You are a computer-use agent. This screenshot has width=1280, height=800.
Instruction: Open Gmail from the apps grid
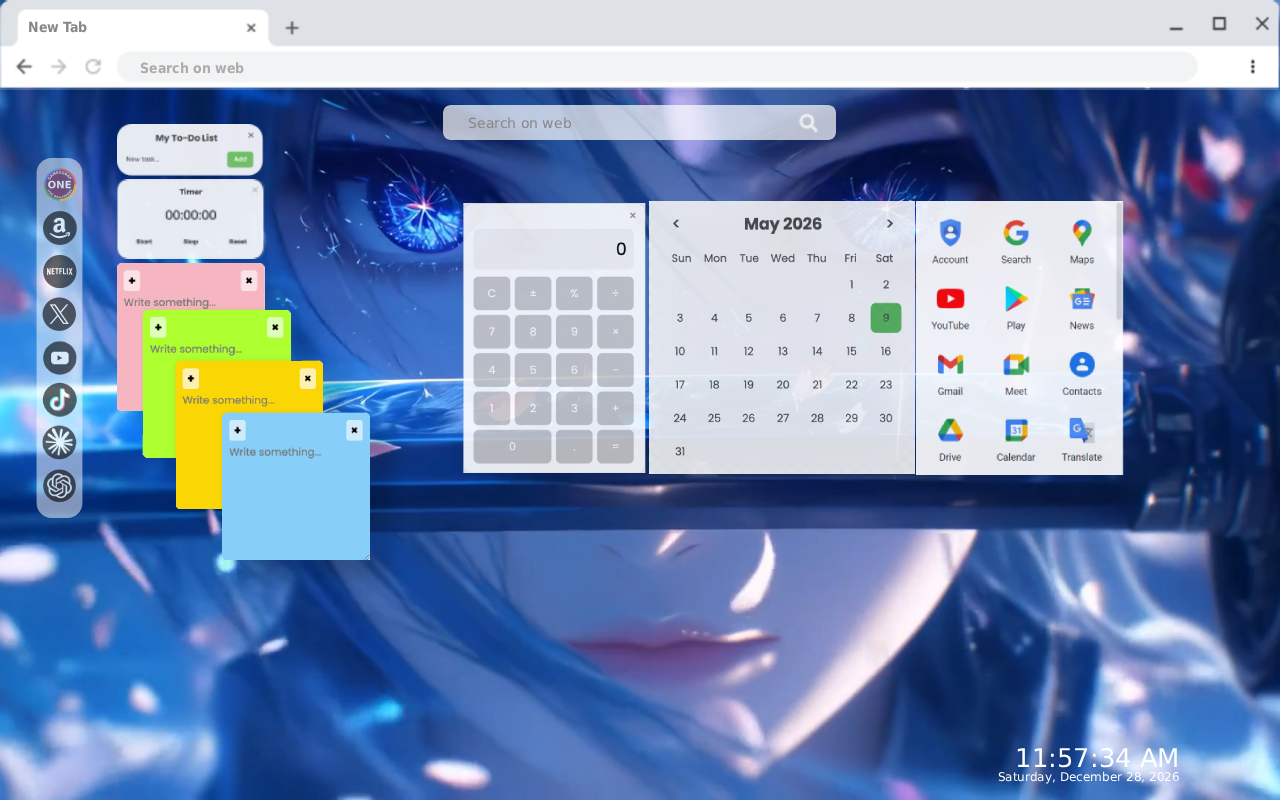(950, 374)
